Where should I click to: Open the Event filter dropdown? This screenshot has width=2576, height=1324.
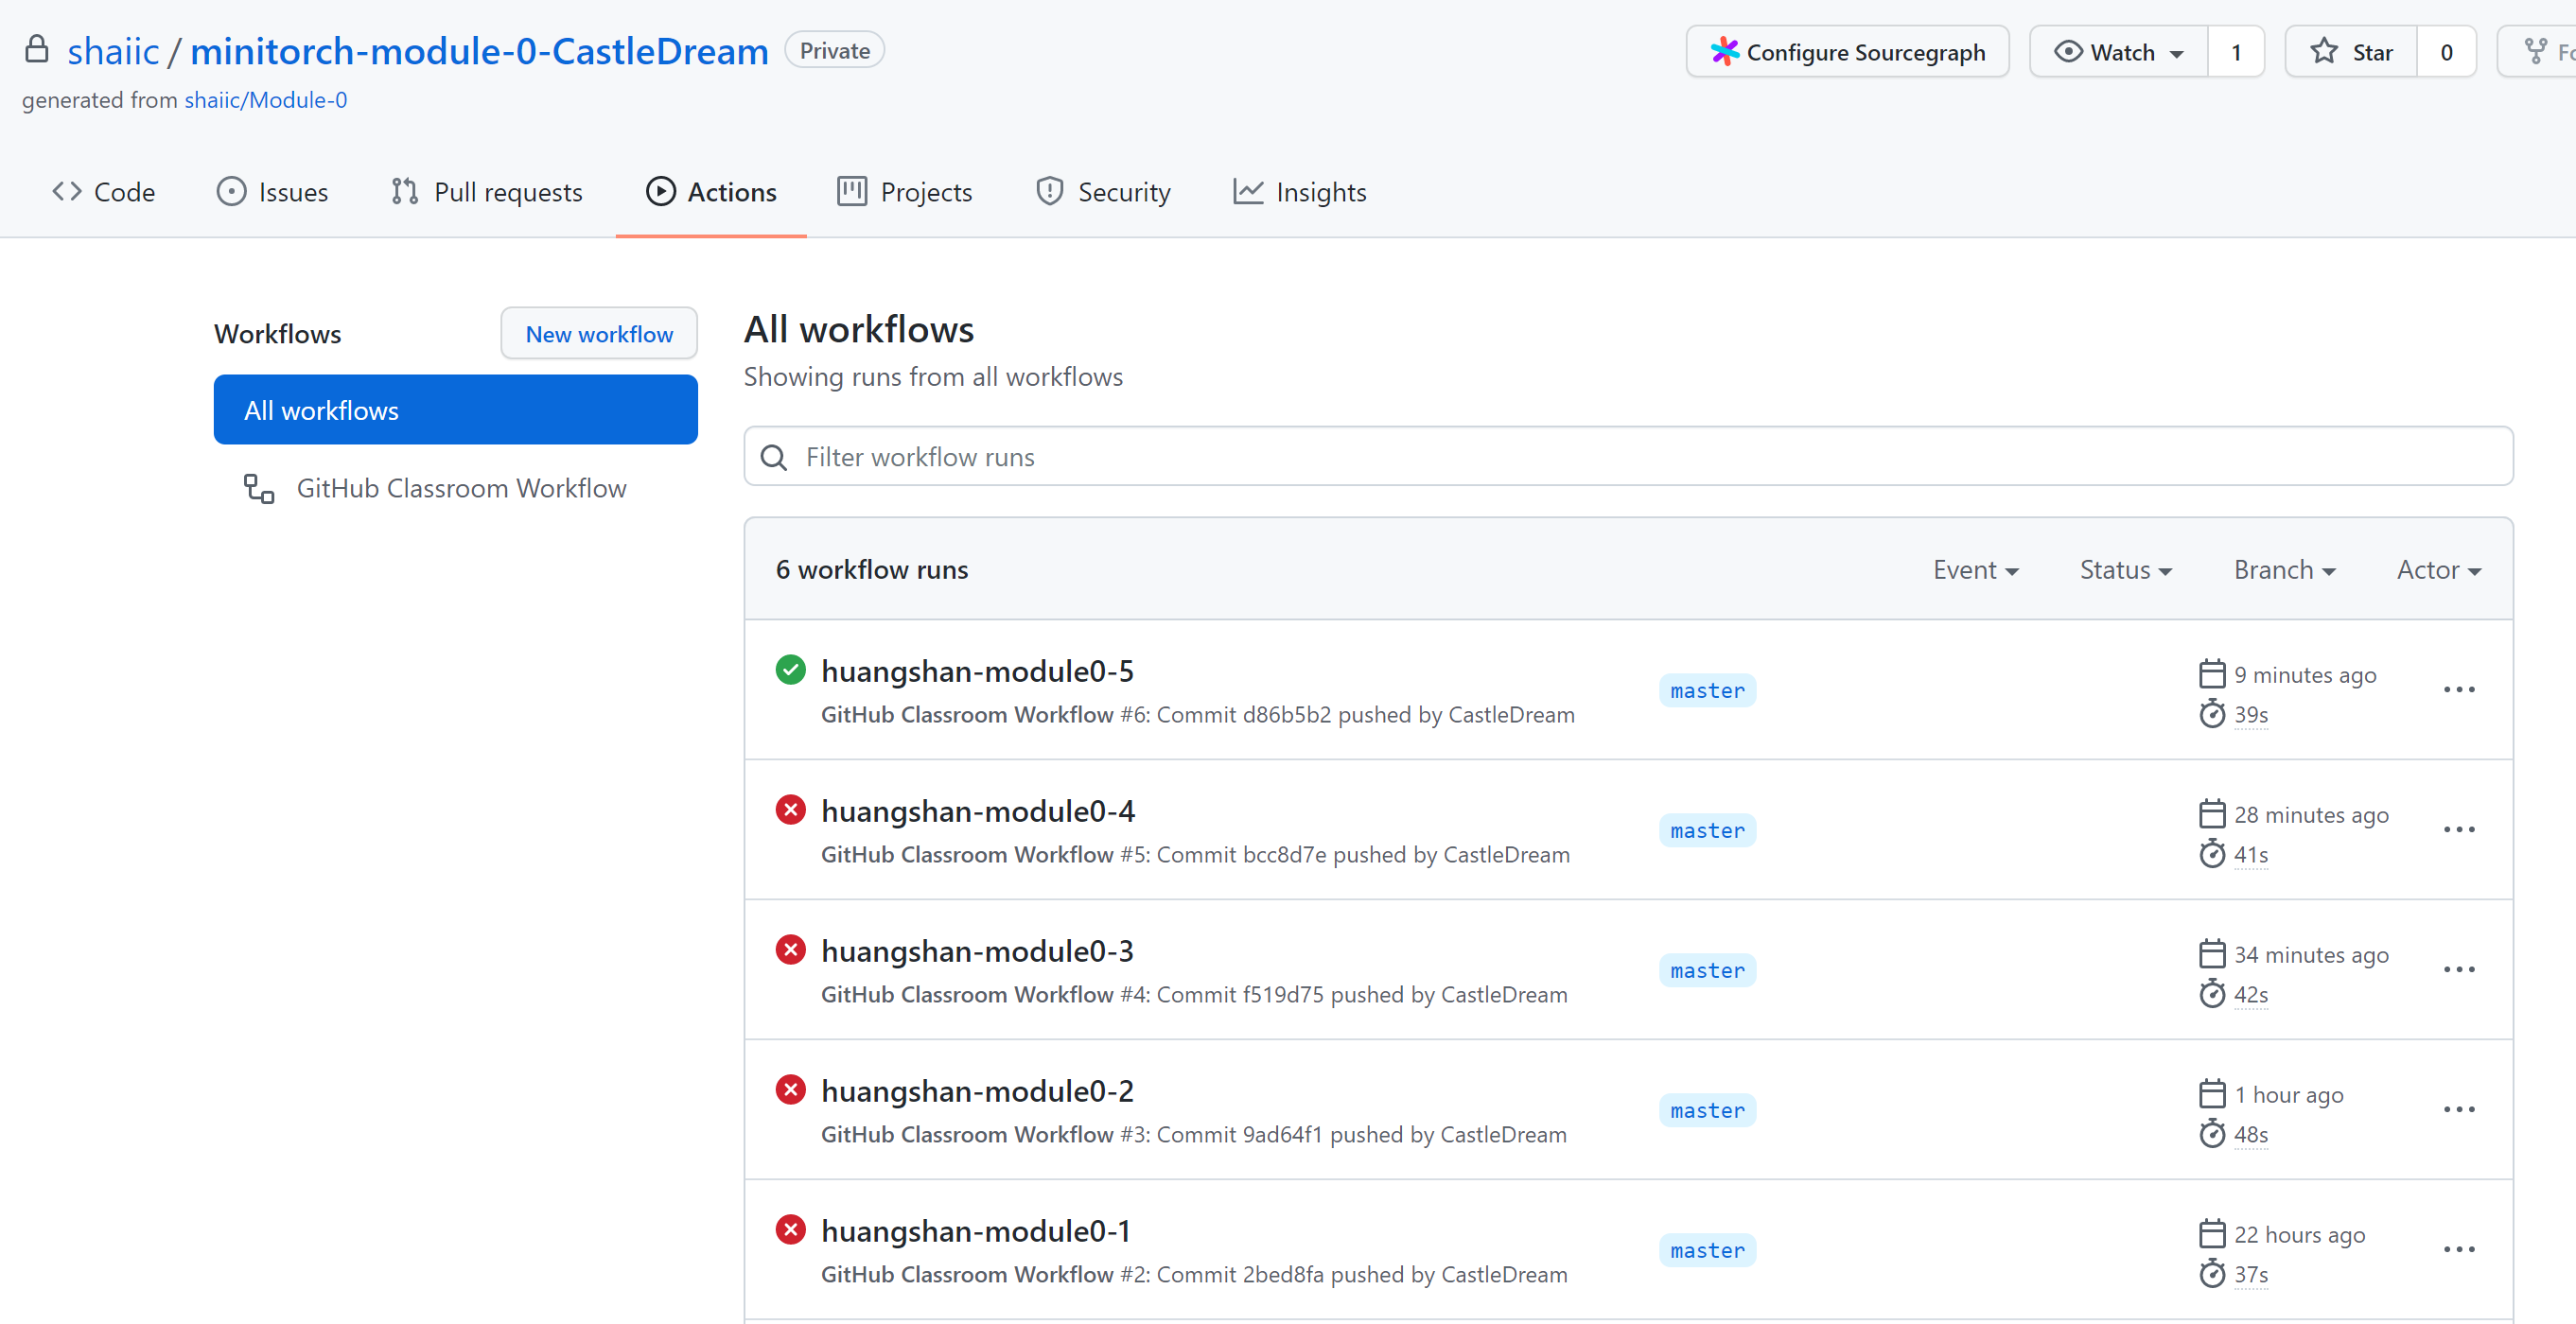pos(1975,569)
